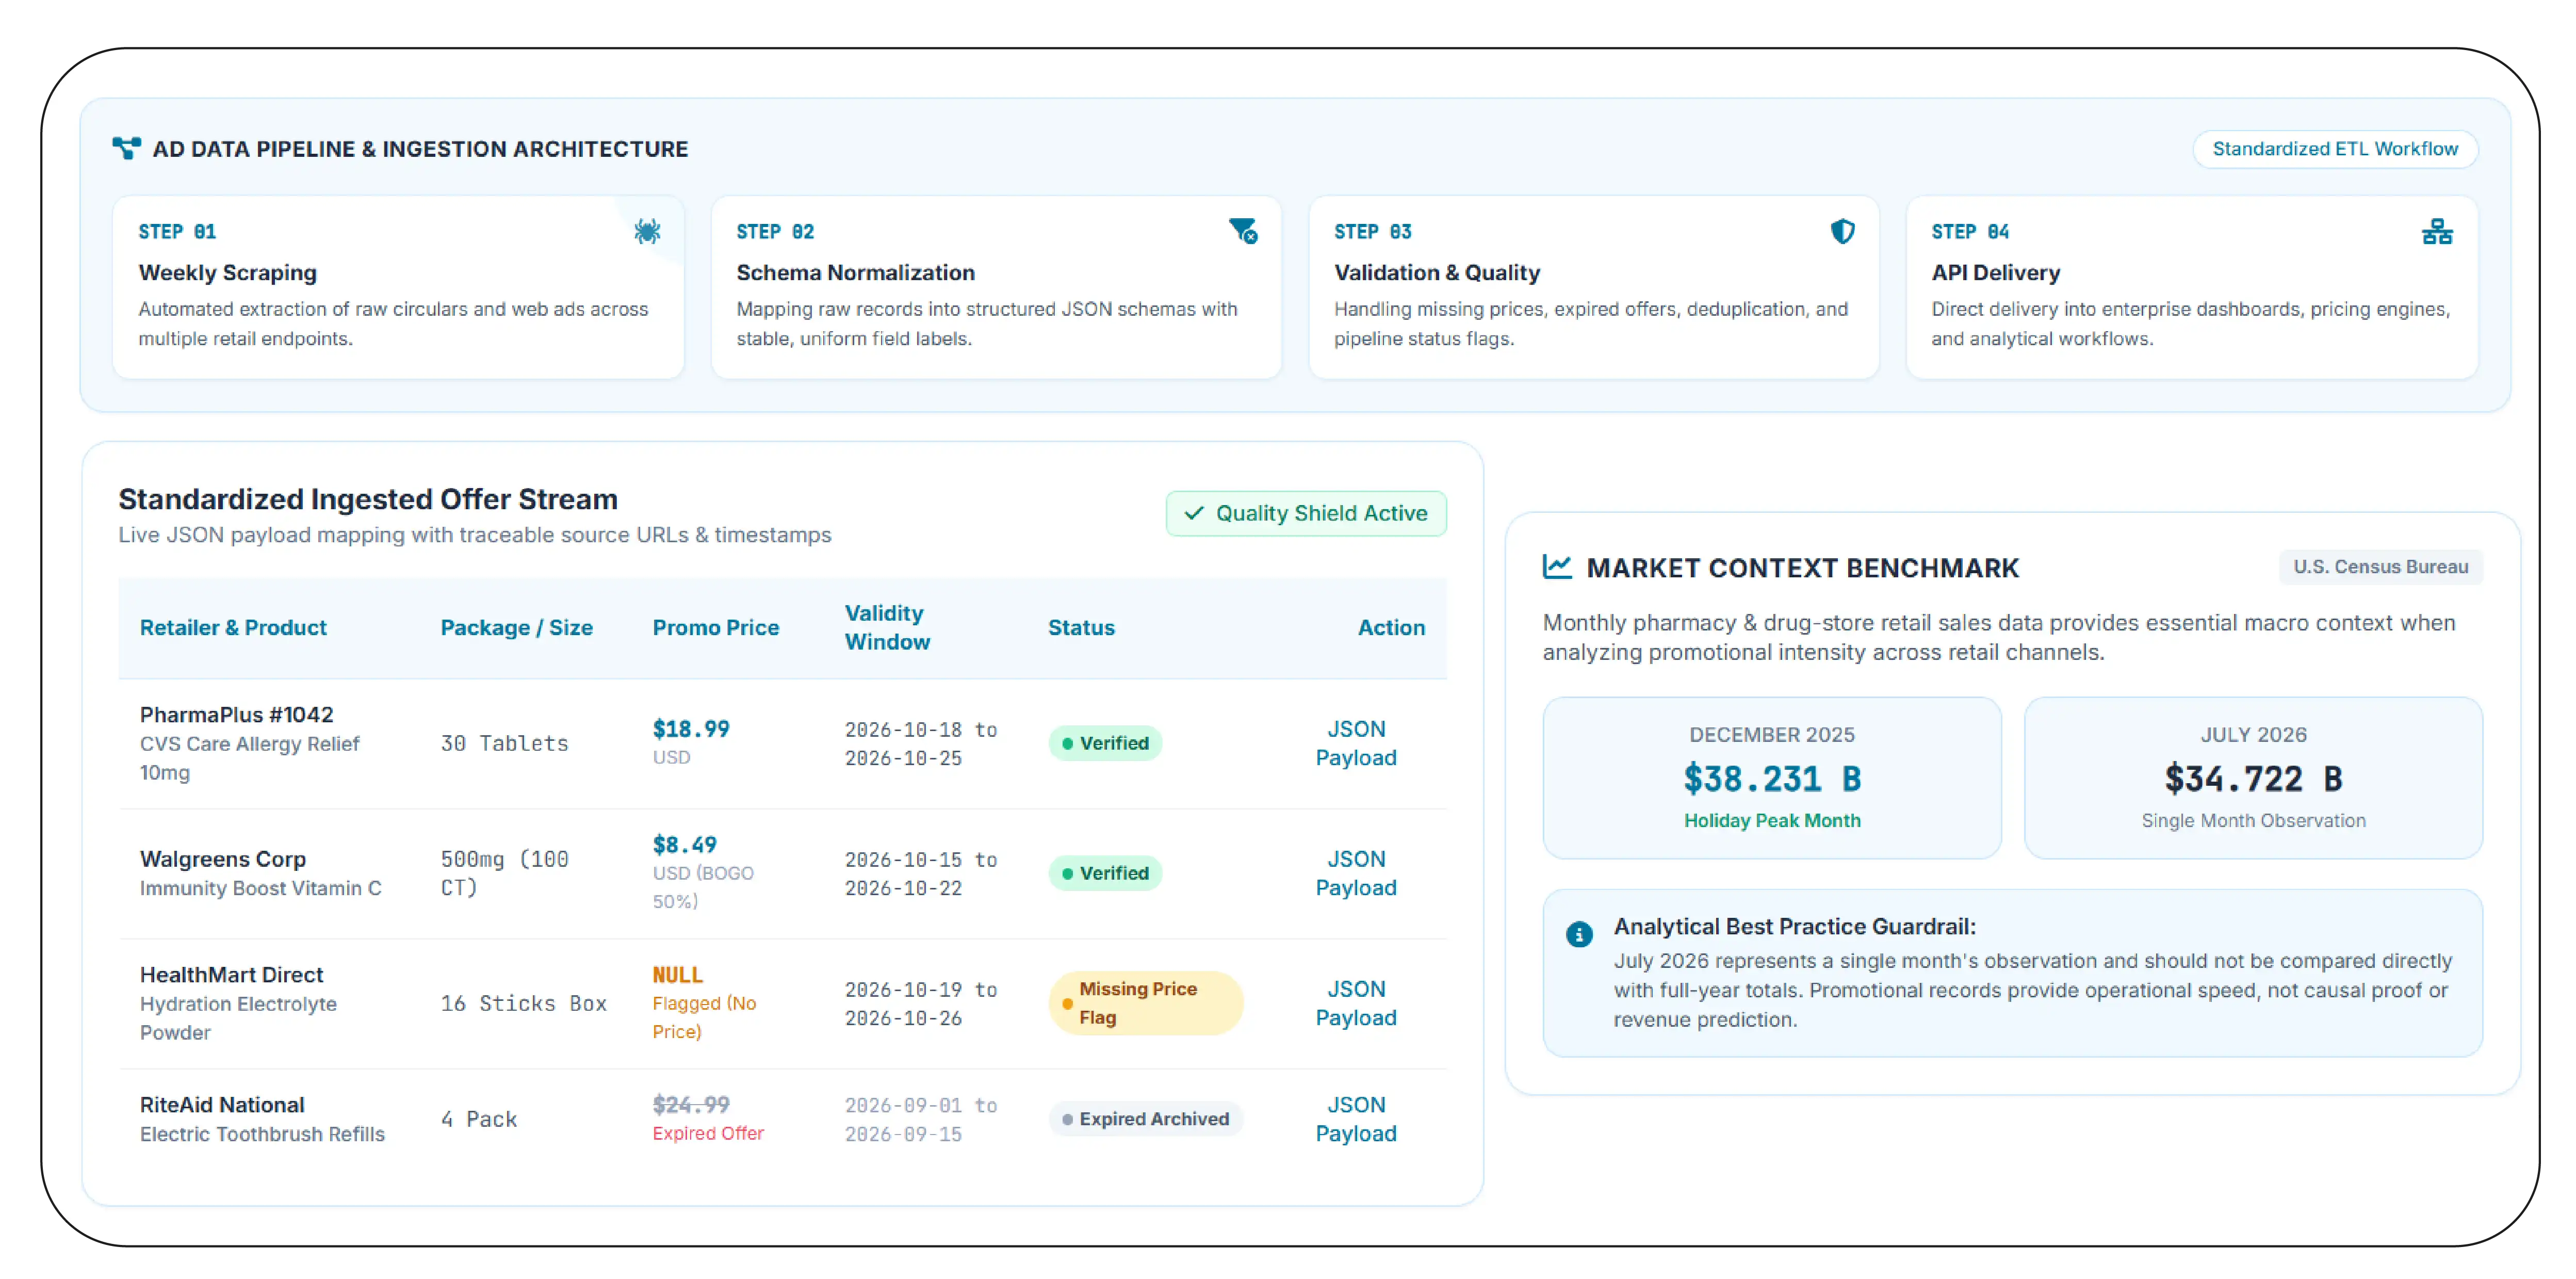Click the Package / Size column header

click(x=516, y=627)
